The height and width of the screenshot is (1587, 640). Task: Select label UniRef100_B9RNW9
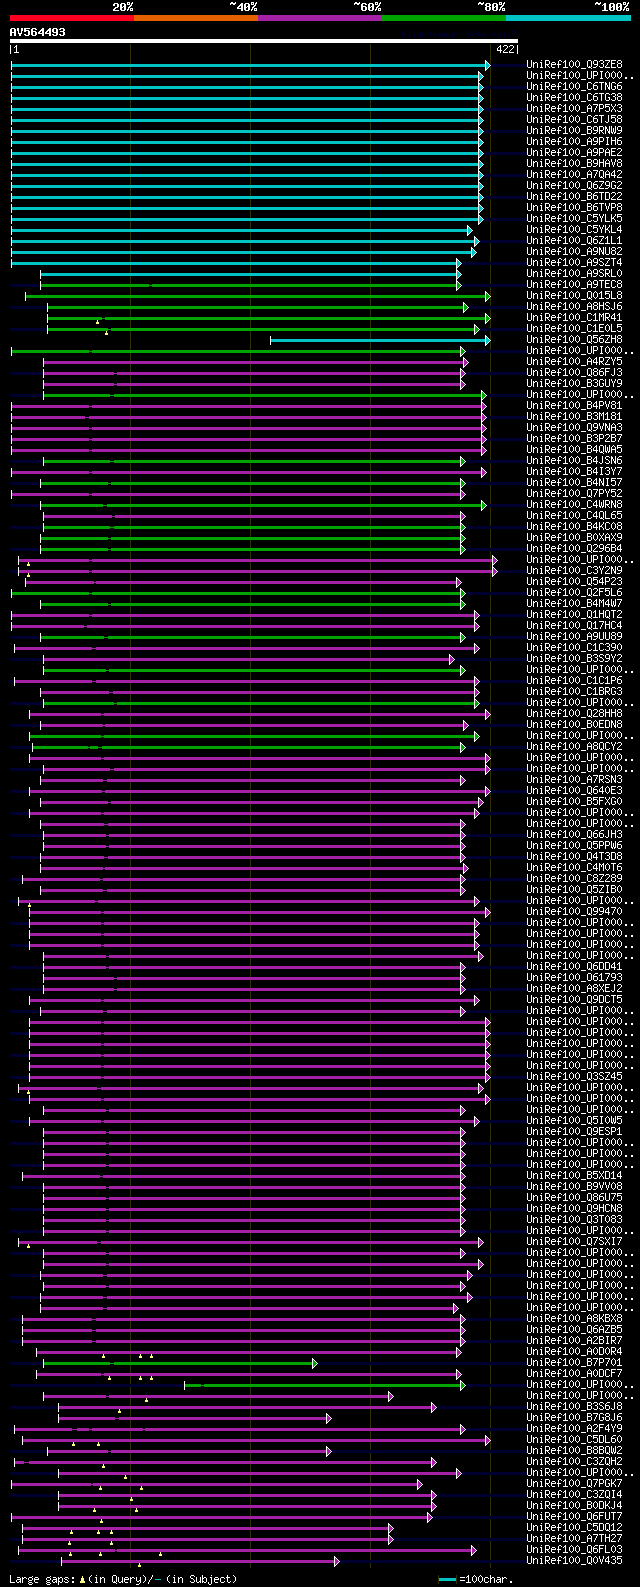pos(574,131)
